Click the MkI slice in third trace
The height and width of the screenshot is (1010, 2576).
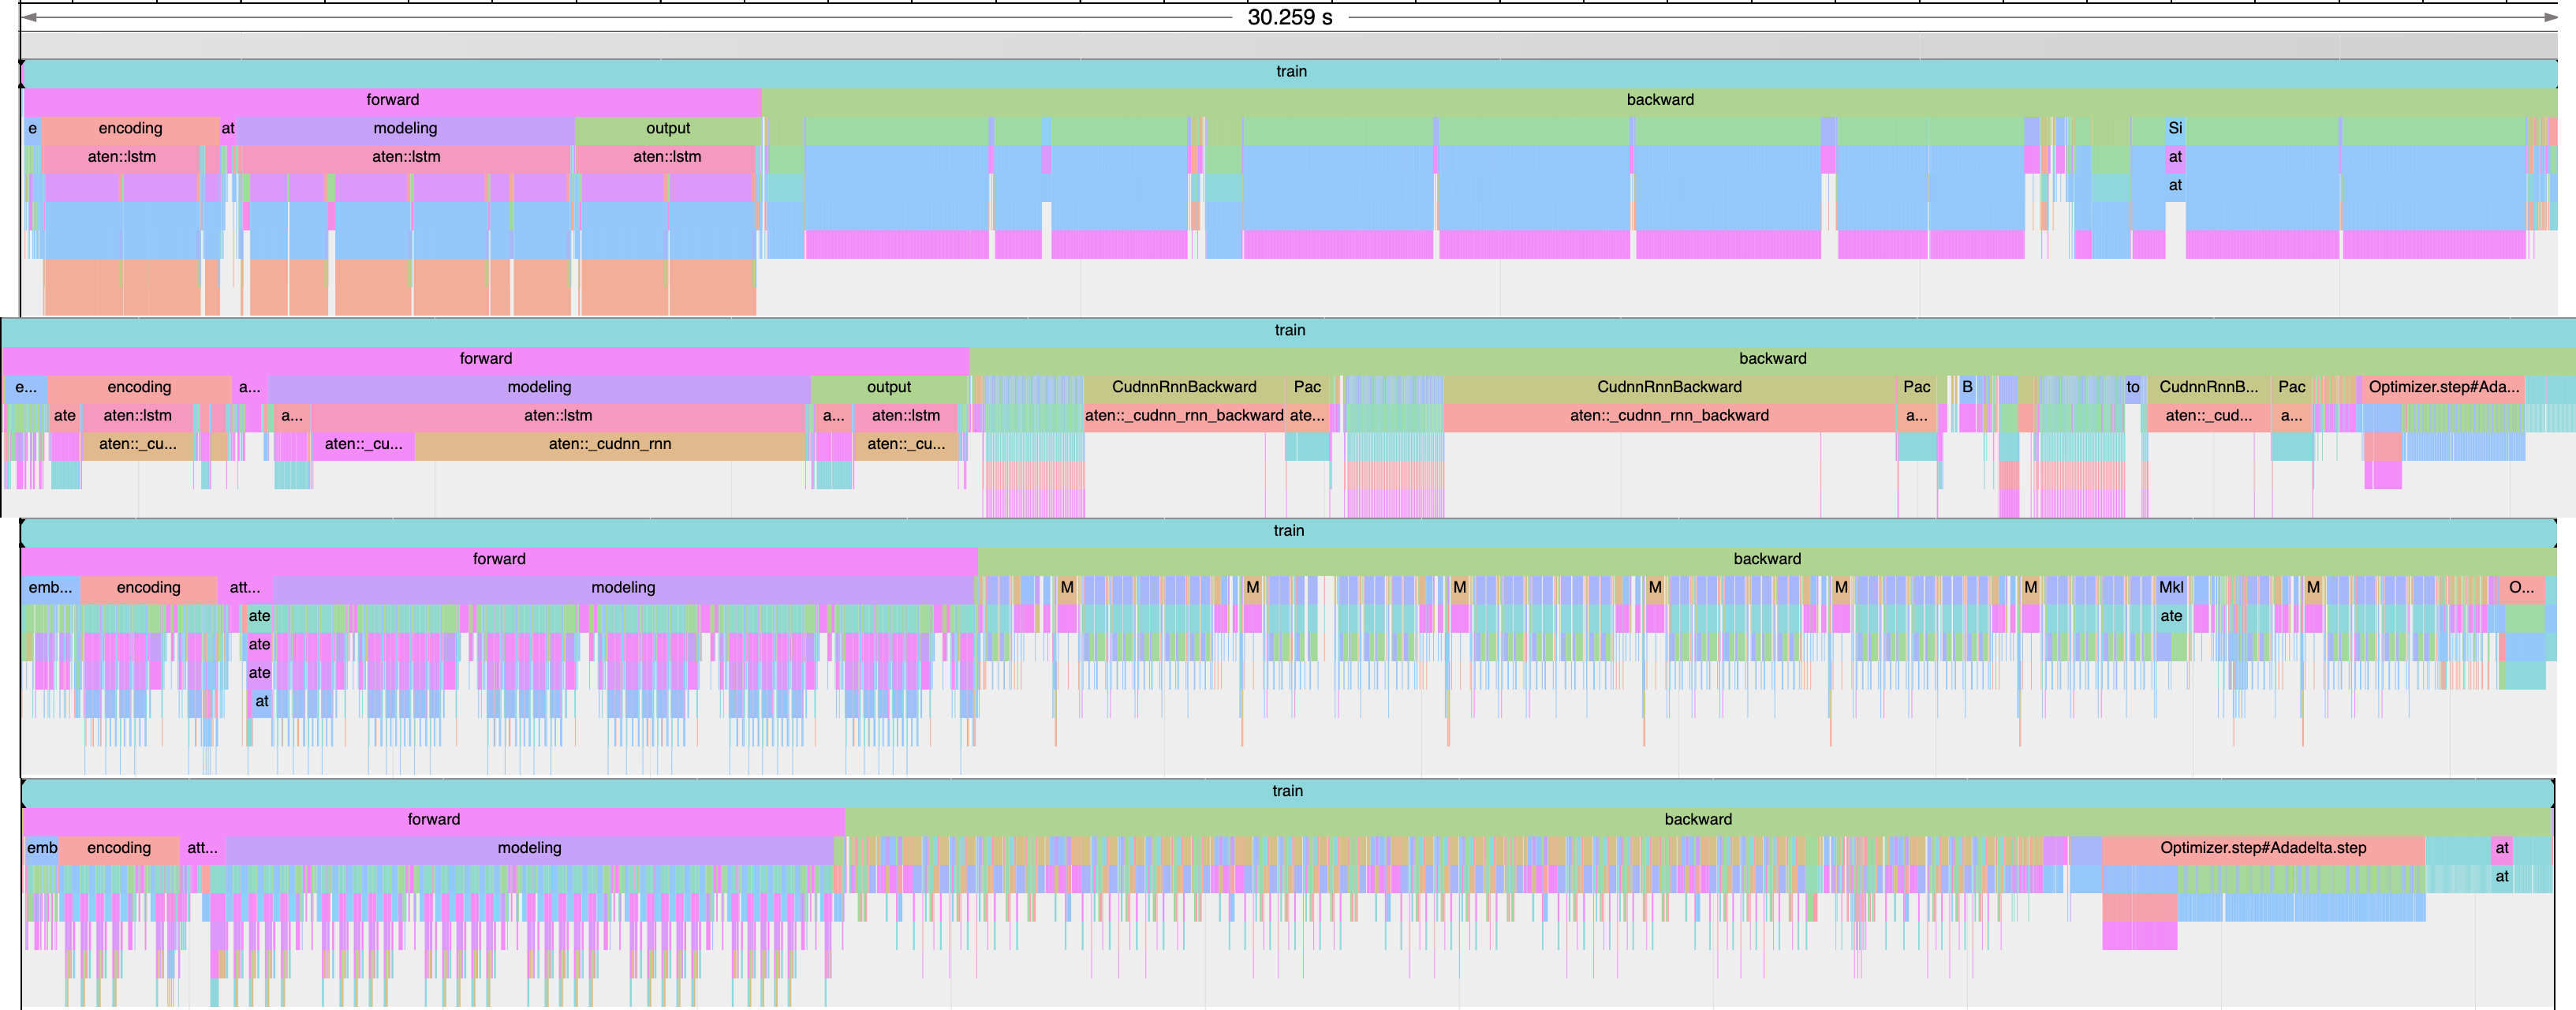(x=2171, y=588)
